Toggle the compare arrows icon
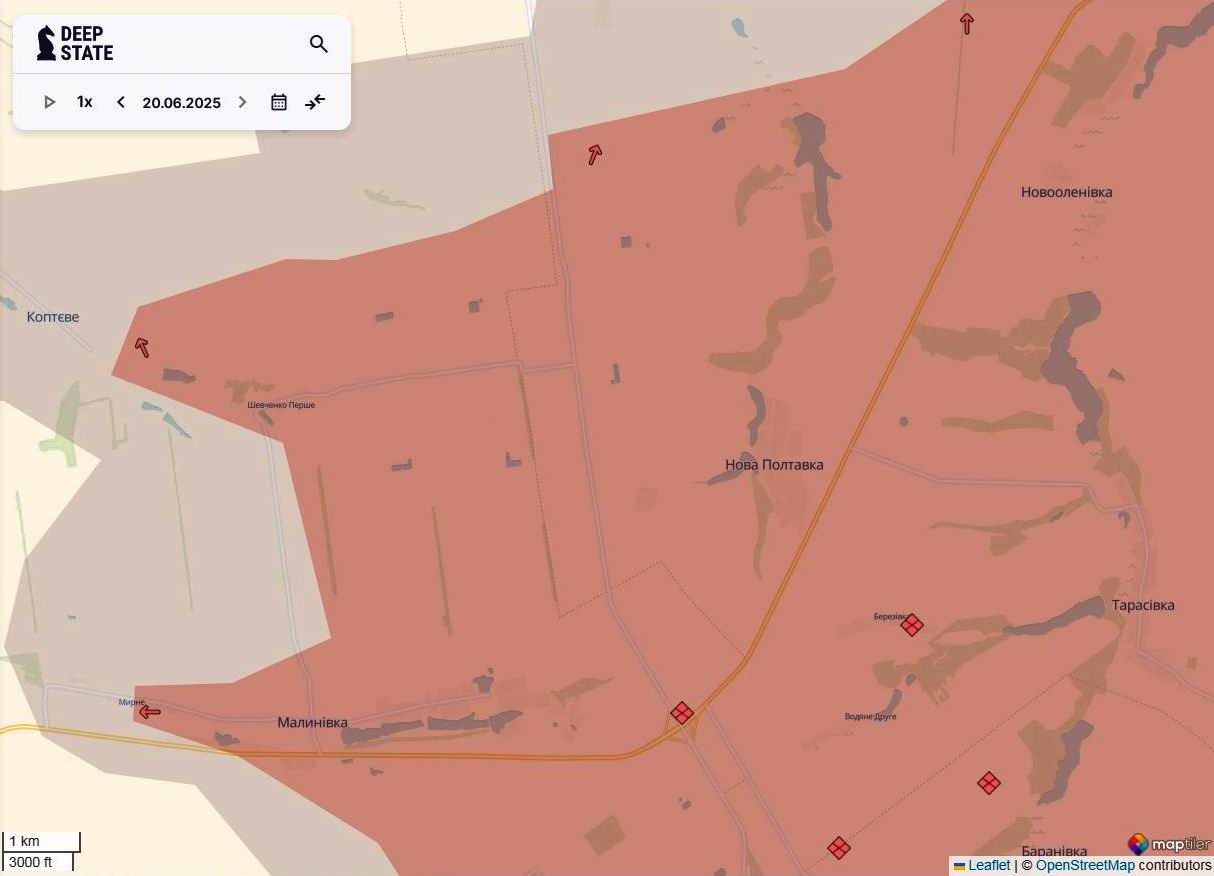Screen dimensions: 1214x876 point(315,102)
